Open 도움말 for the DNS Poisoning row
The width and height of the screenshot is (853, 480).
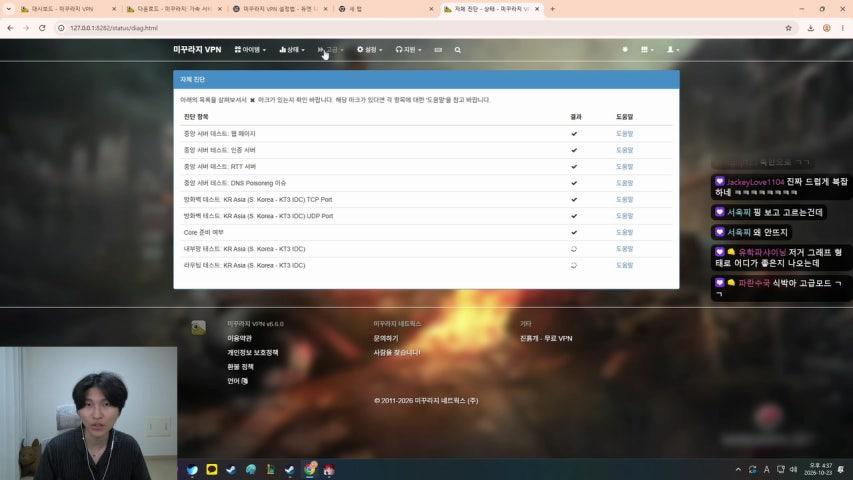click(625, 183)
